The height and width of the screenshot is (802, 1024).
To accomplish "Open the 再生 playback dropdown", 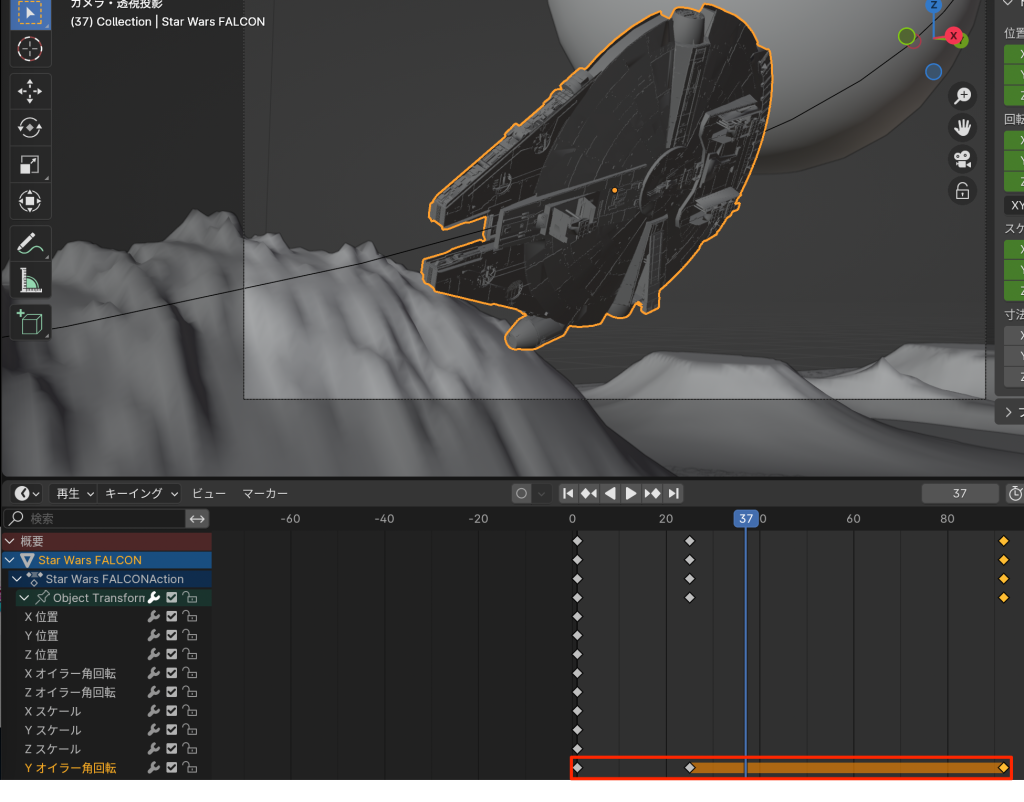I will 75,493.
